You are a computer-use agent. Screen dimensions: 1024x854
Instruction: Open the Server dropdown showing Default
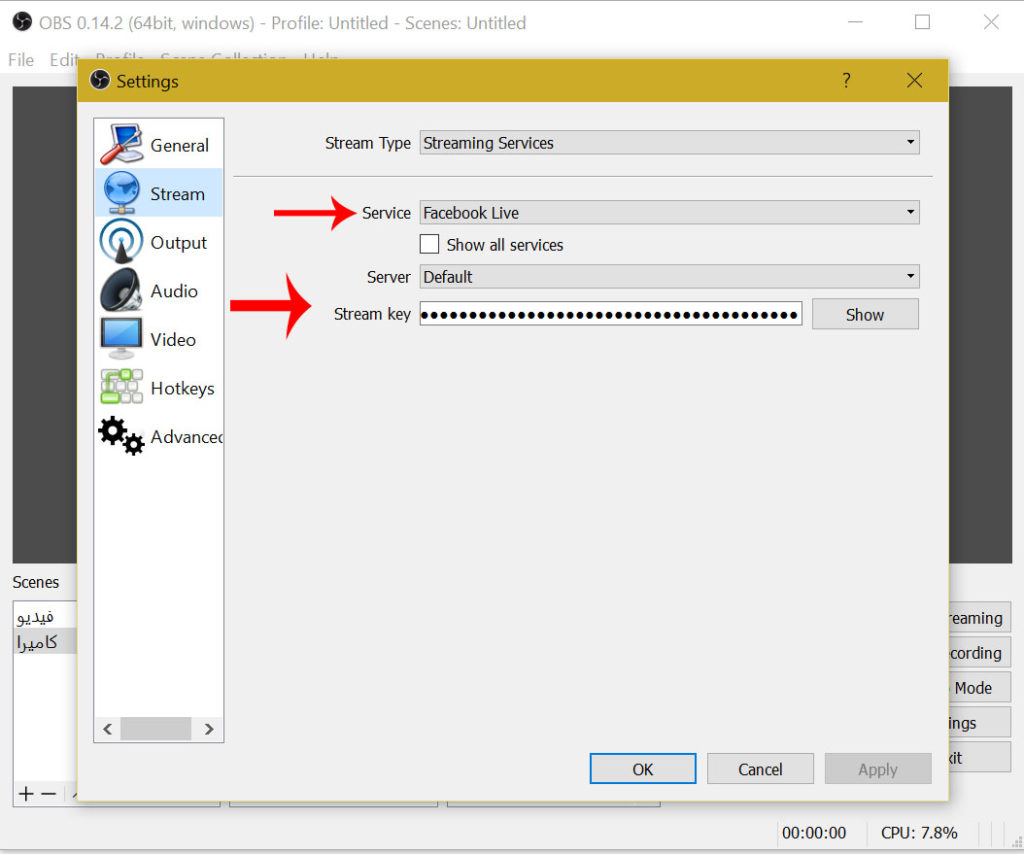[669, 276]
